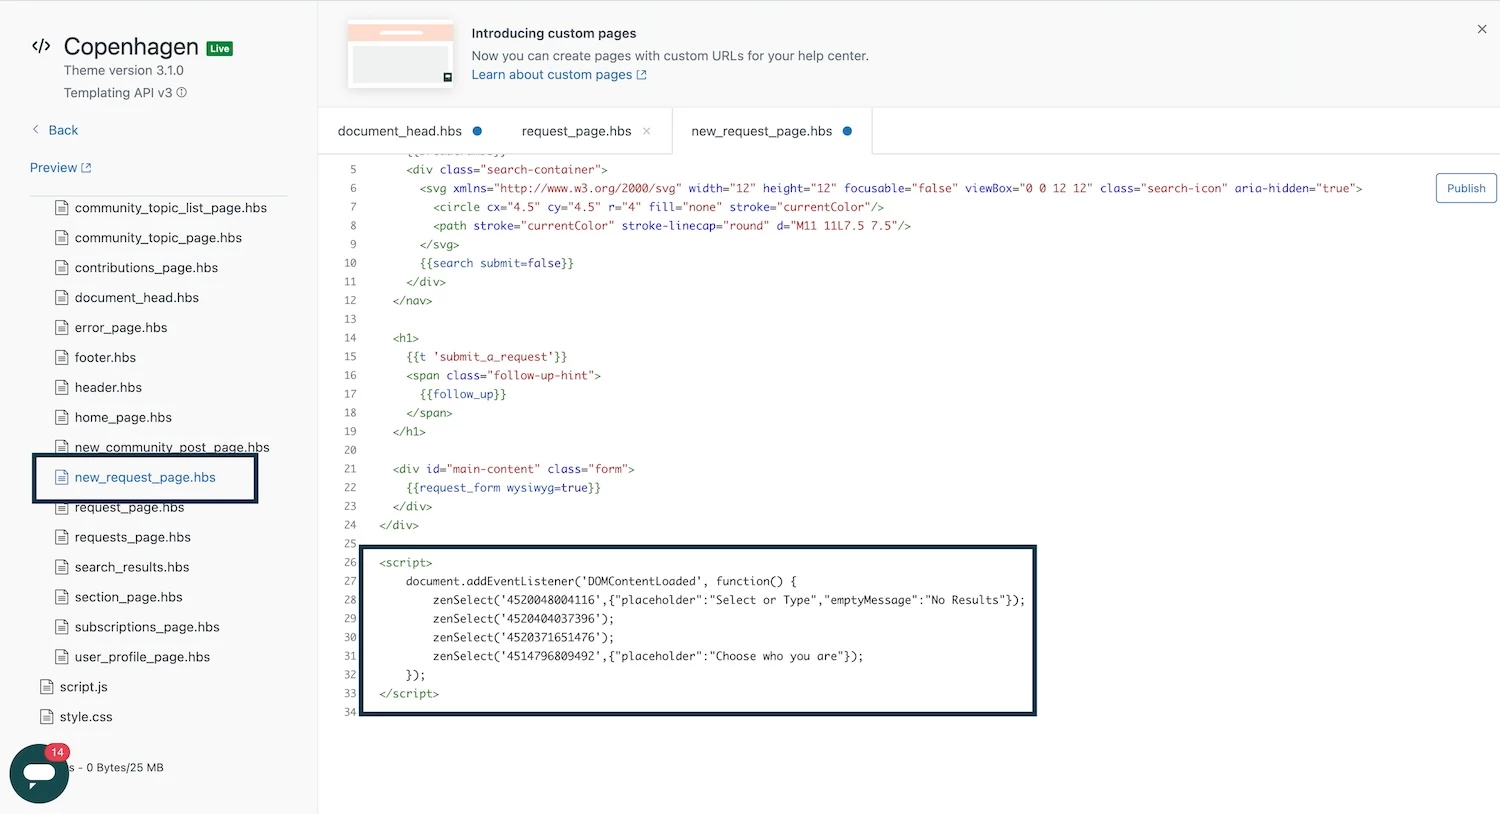Open user_profile_page.hbs template file
This screenshot has height=814, width=1500.
142,657
